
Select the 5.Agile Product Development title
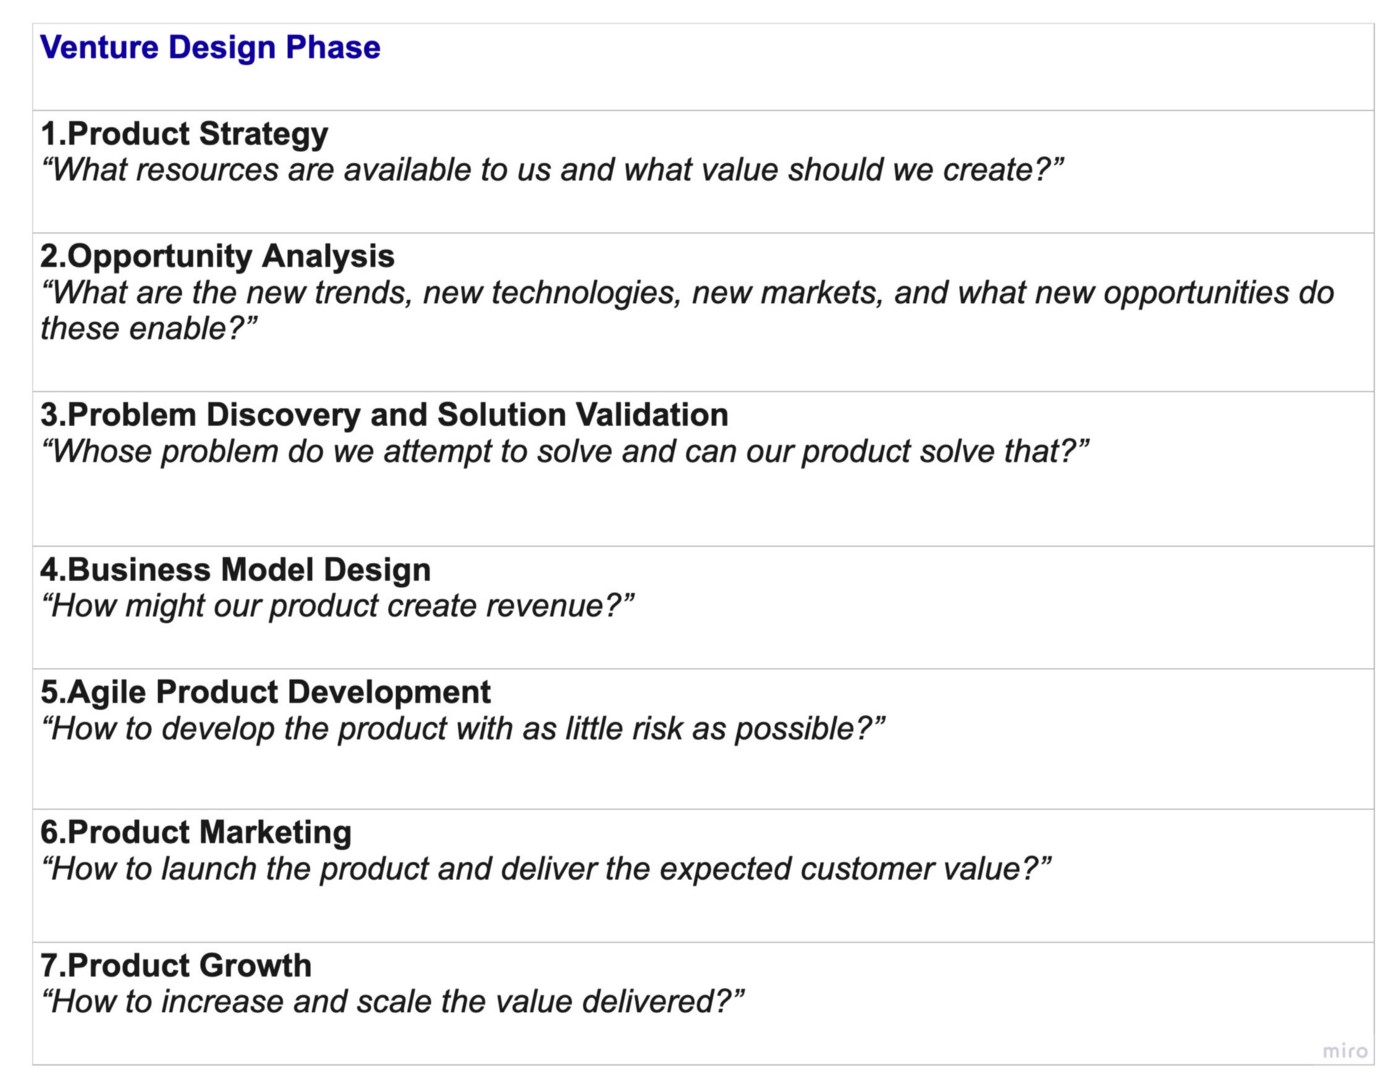[x=265, y=691]
